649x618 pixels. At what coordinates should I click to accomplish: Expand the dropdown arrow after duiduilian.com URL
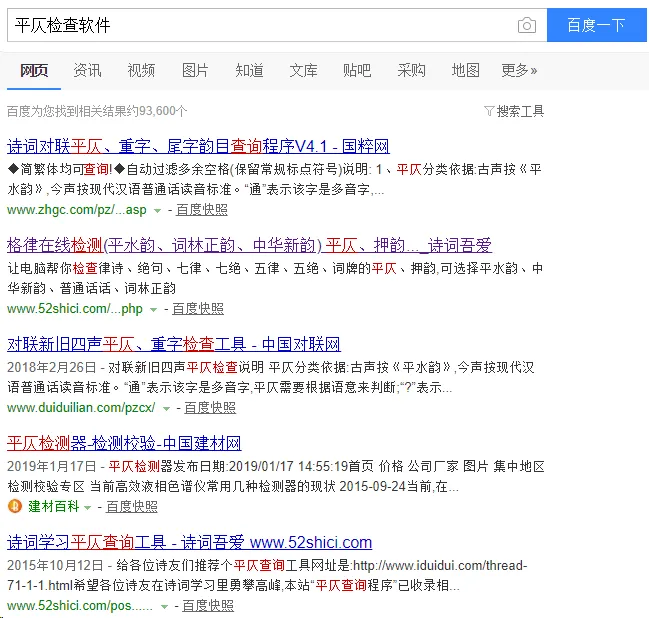166,409
